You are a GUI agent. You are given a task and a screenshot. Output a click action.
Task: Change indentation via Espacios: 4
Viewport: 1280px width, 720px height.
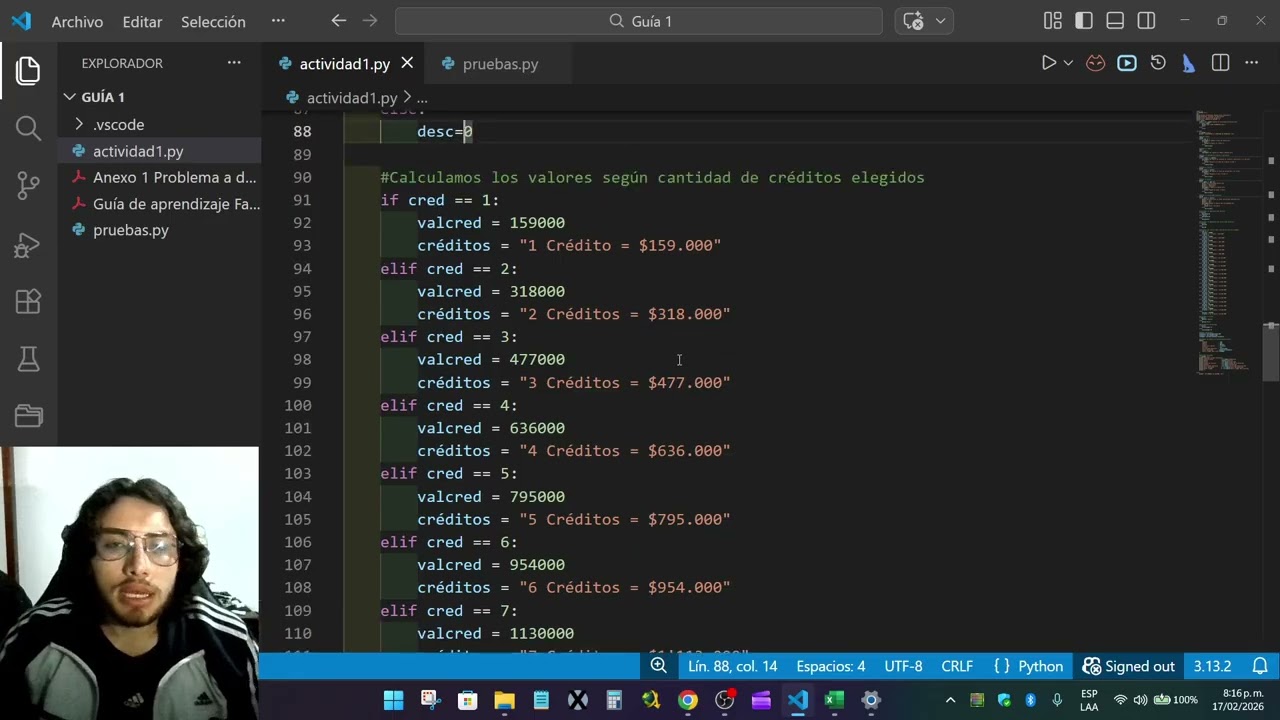(x=831, y=666)
